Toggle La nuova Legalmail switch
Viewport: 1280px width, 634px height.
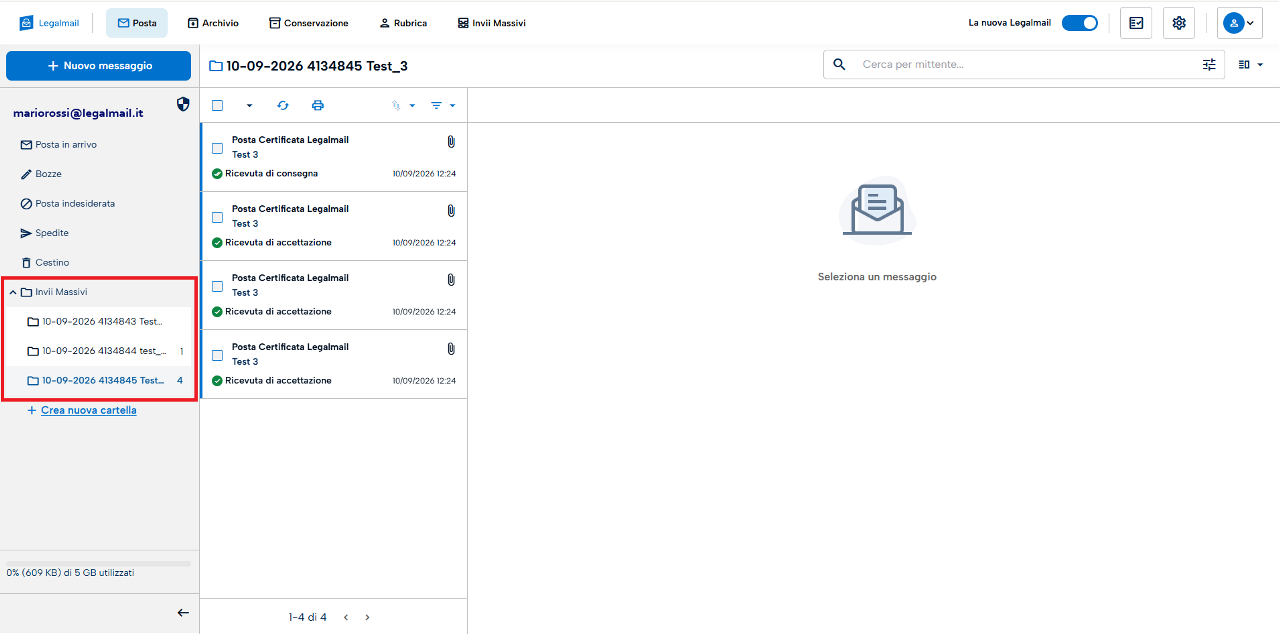tap(1079, 23)
